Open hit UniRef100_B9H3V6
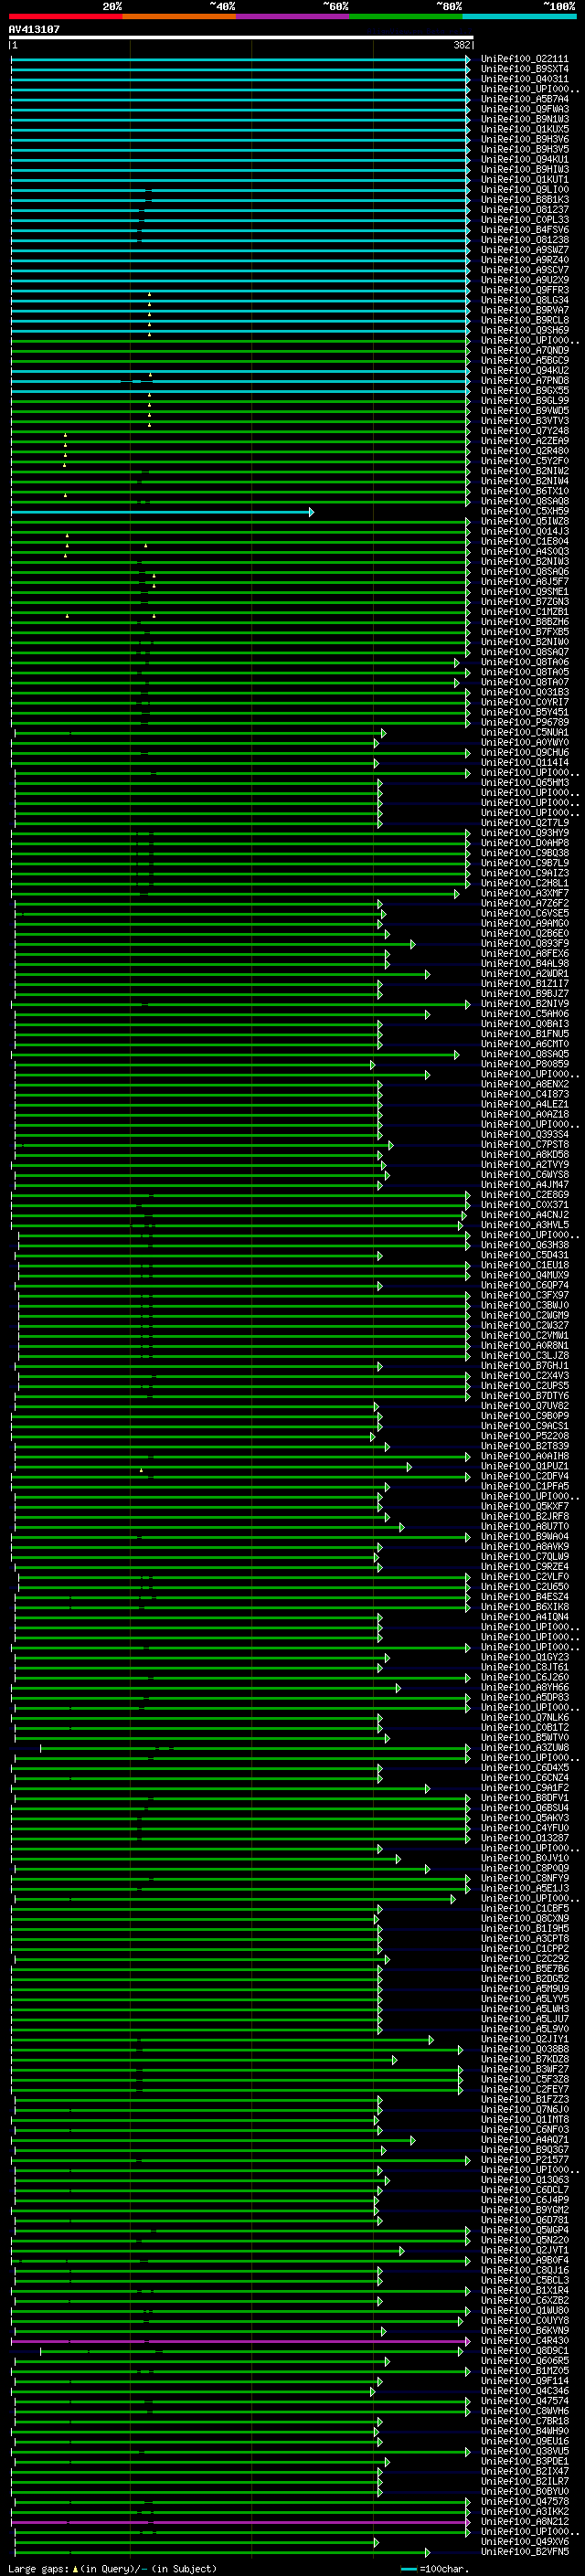Image resolution: width=585 pixels, height=2576 pixels. (525, 139)
